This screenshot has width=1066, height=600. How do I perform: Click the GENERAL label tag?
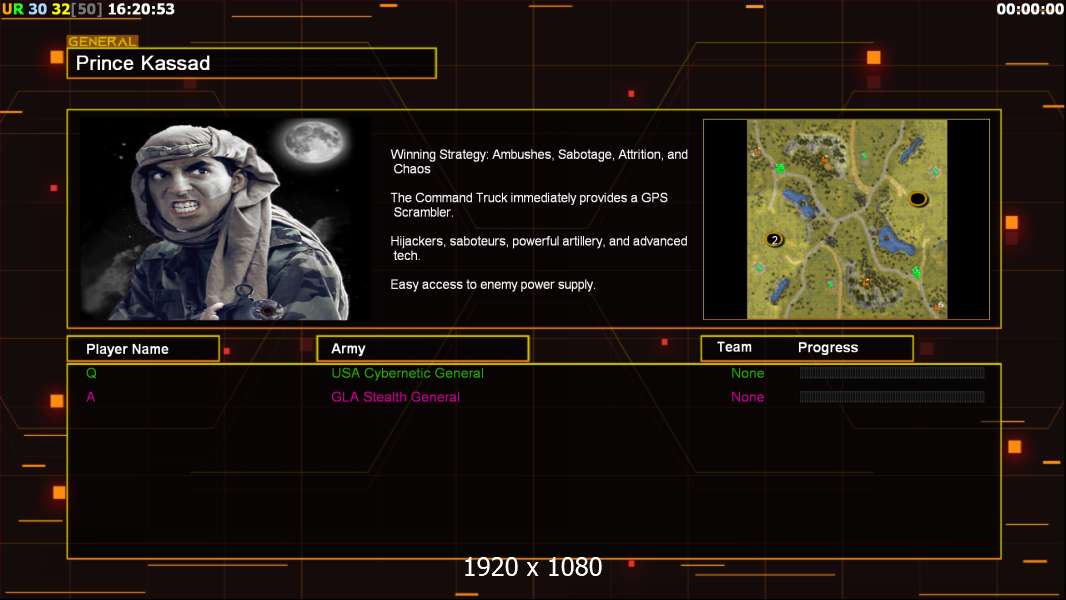click(102, 42)
